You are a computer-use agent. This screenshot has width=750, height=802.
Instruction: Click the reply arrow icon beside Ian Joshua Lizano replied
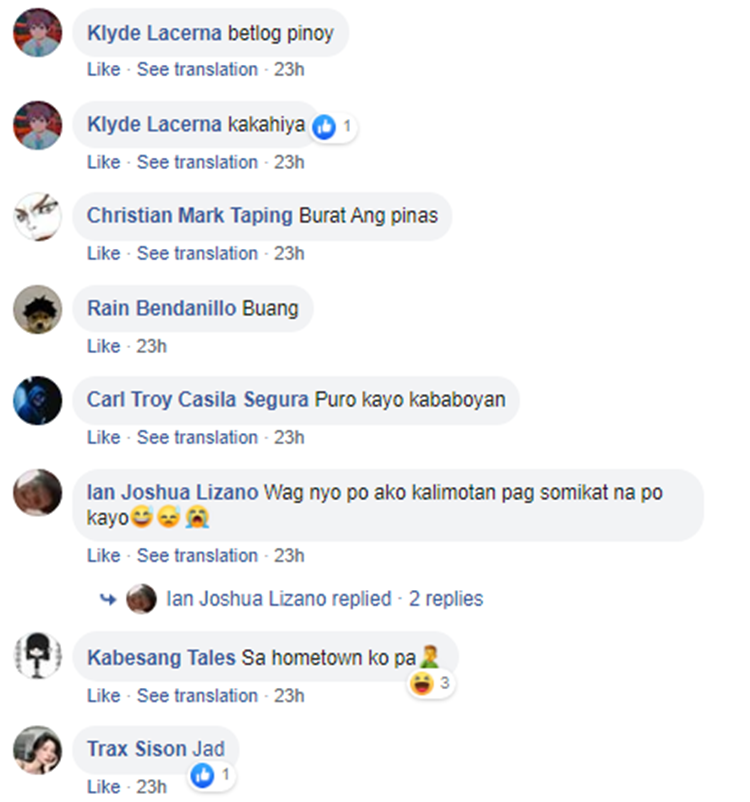(x=108, y=598)
